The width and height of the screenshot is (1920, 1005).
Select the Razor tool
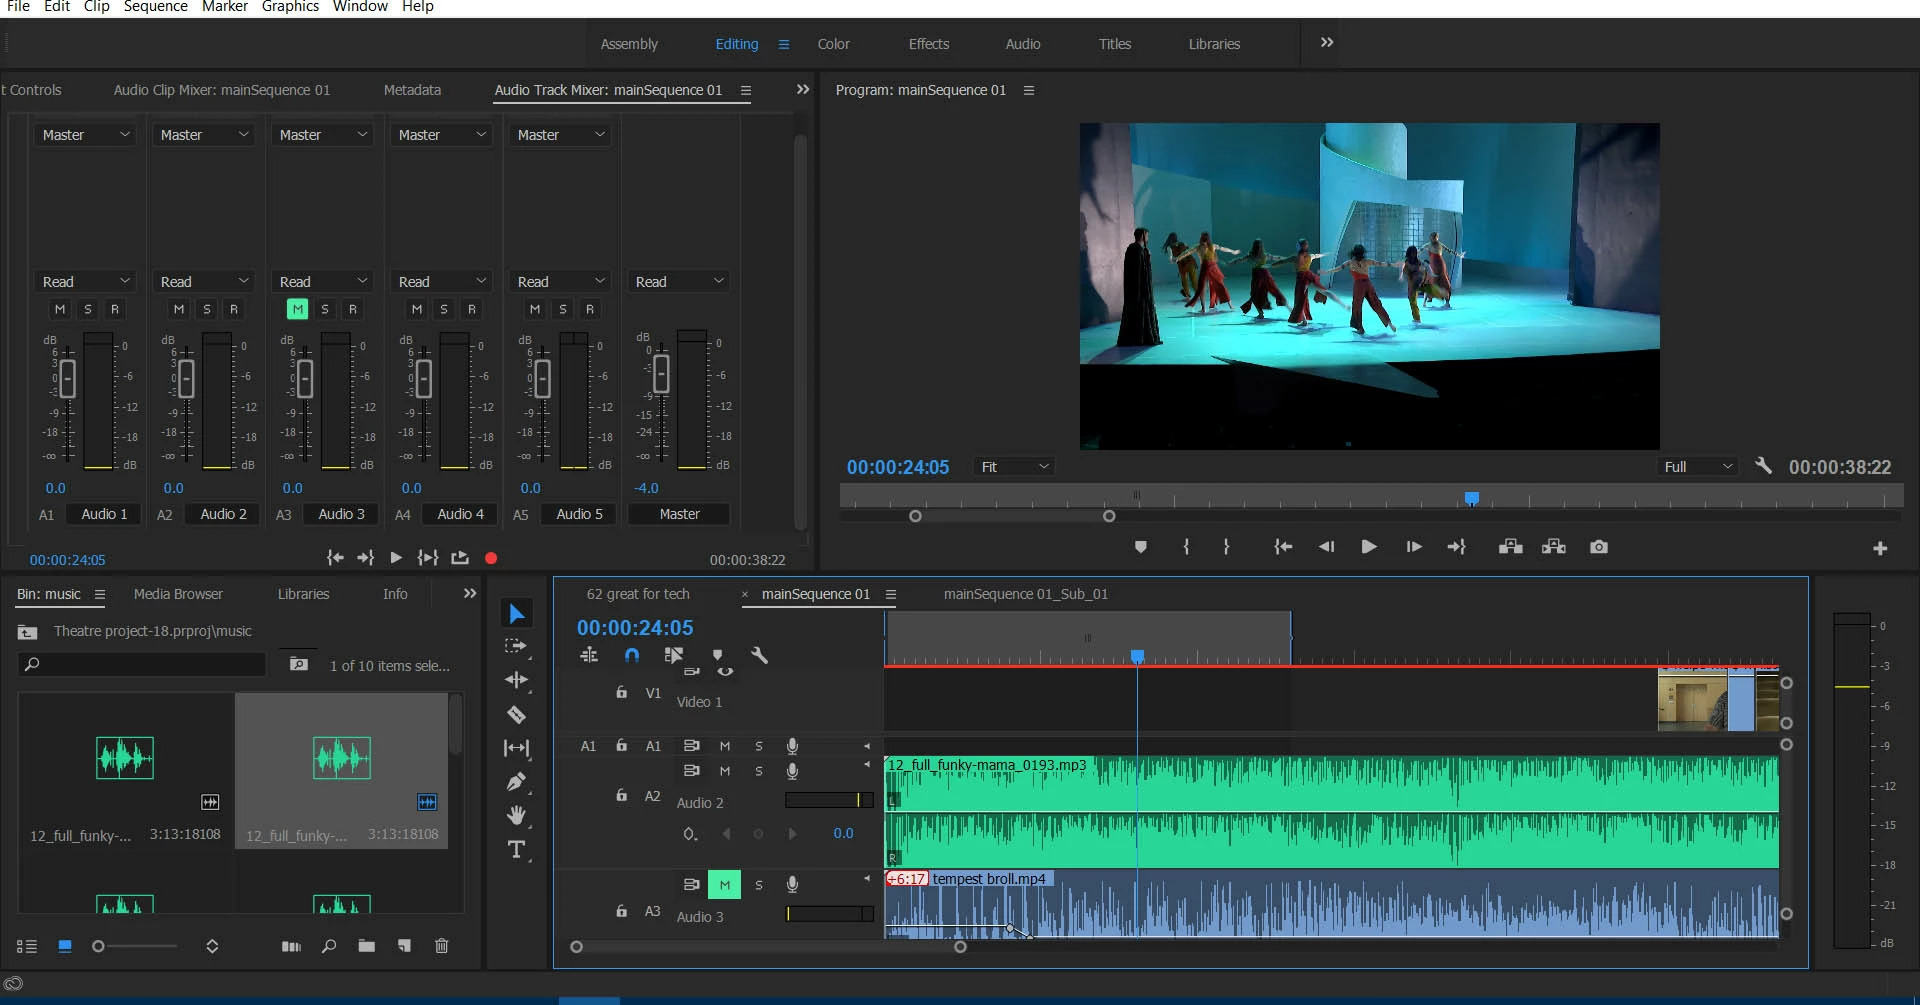point(516,715)
